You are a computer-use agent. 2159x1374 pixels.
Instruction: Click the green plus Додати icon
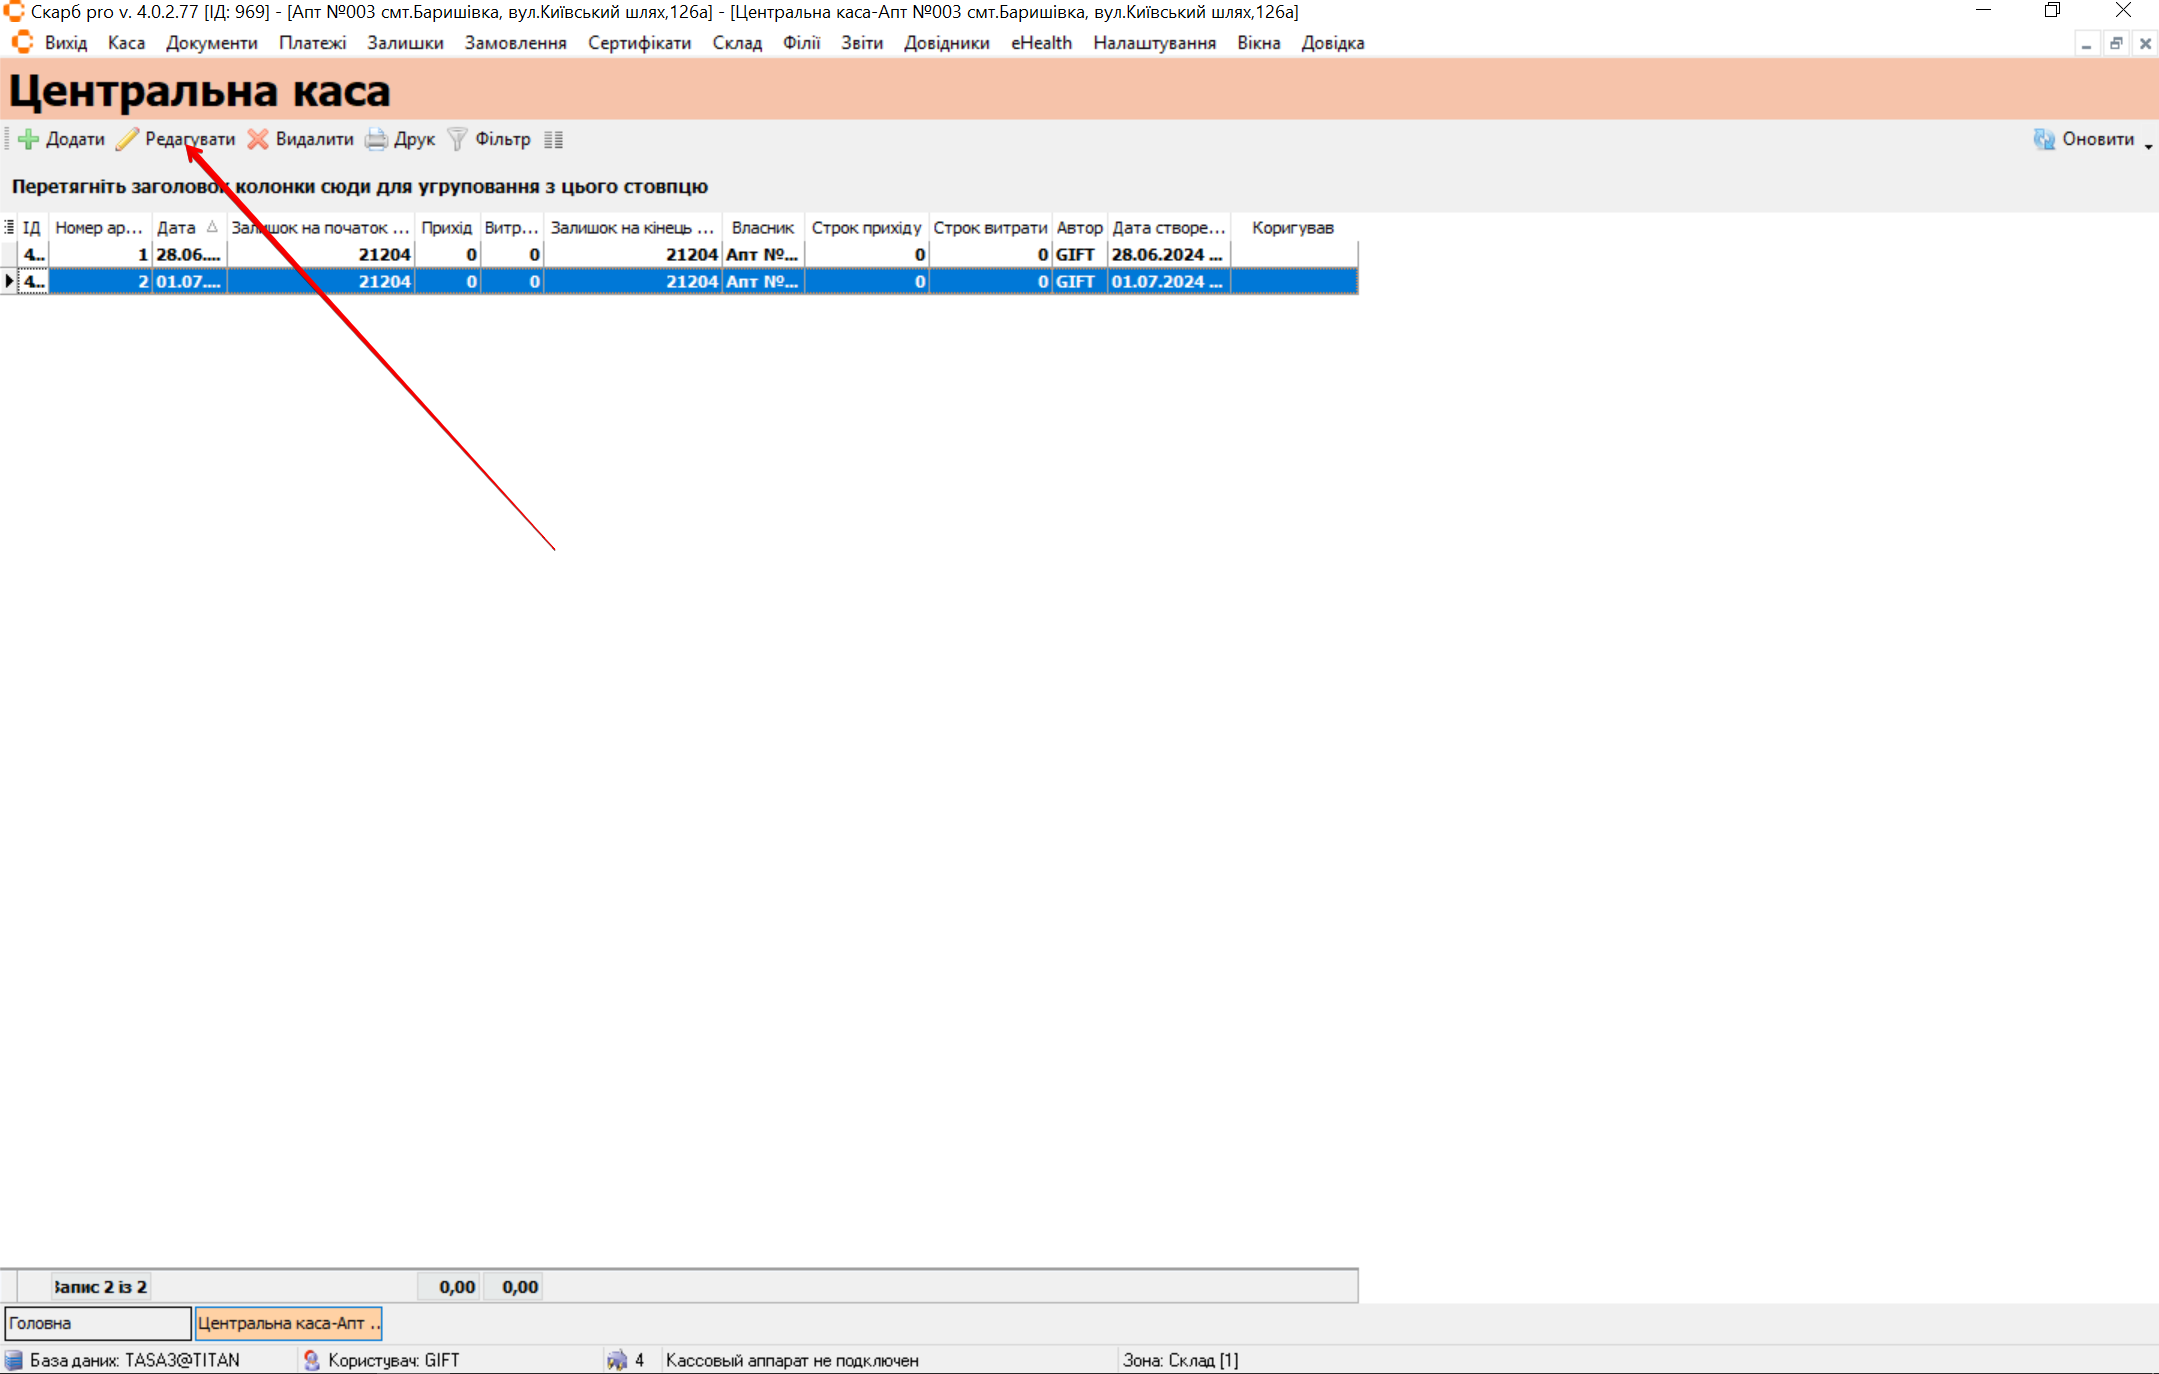[28, 139]
